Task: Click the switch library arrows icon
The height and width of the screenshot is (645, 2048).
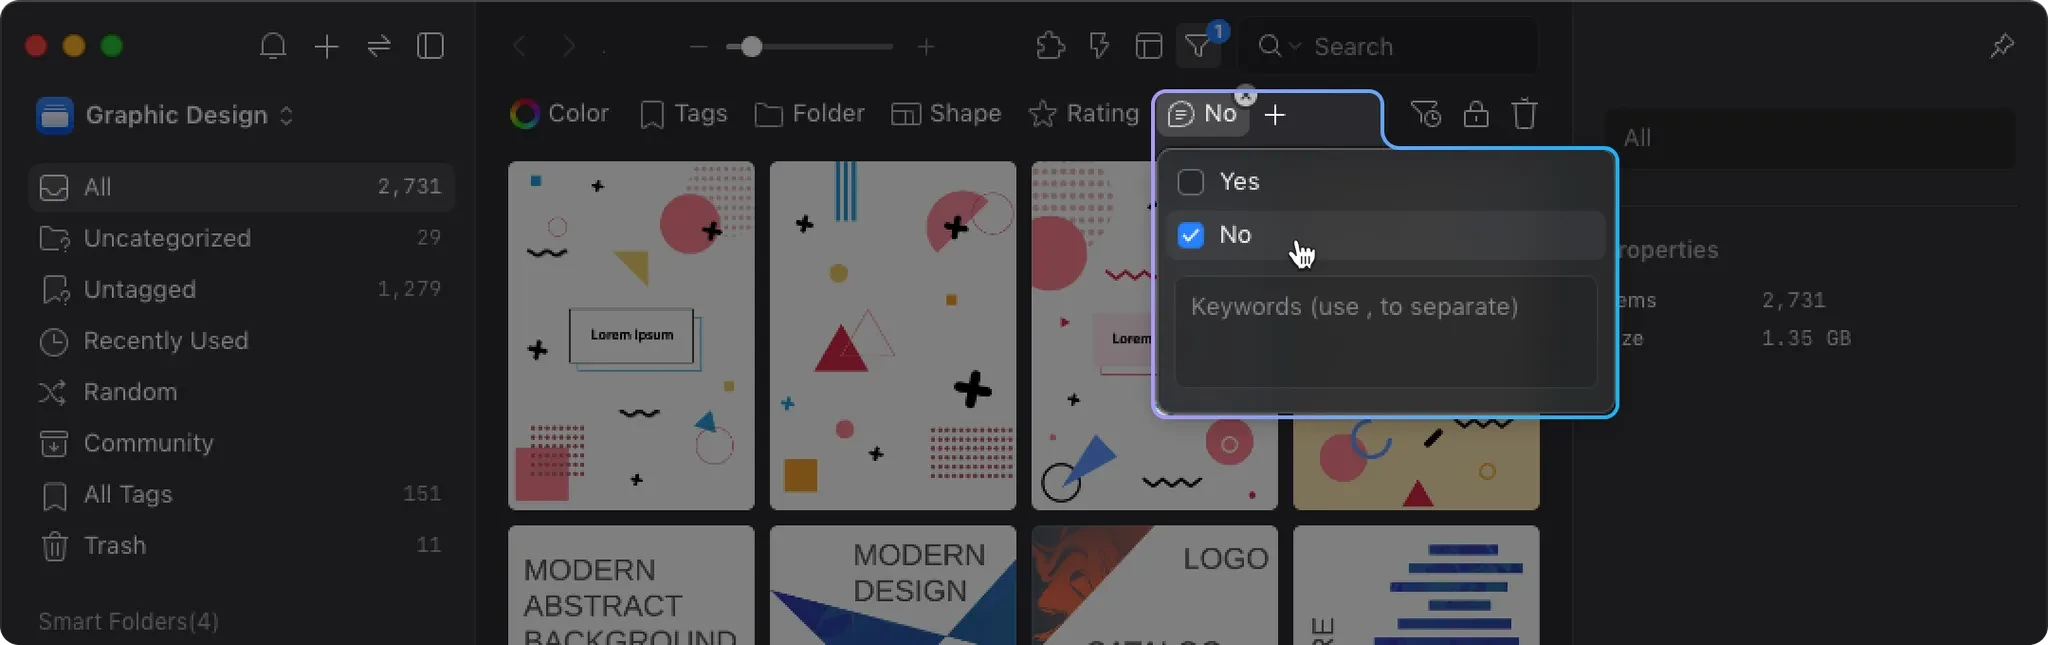Action: [x=379, y=46]
